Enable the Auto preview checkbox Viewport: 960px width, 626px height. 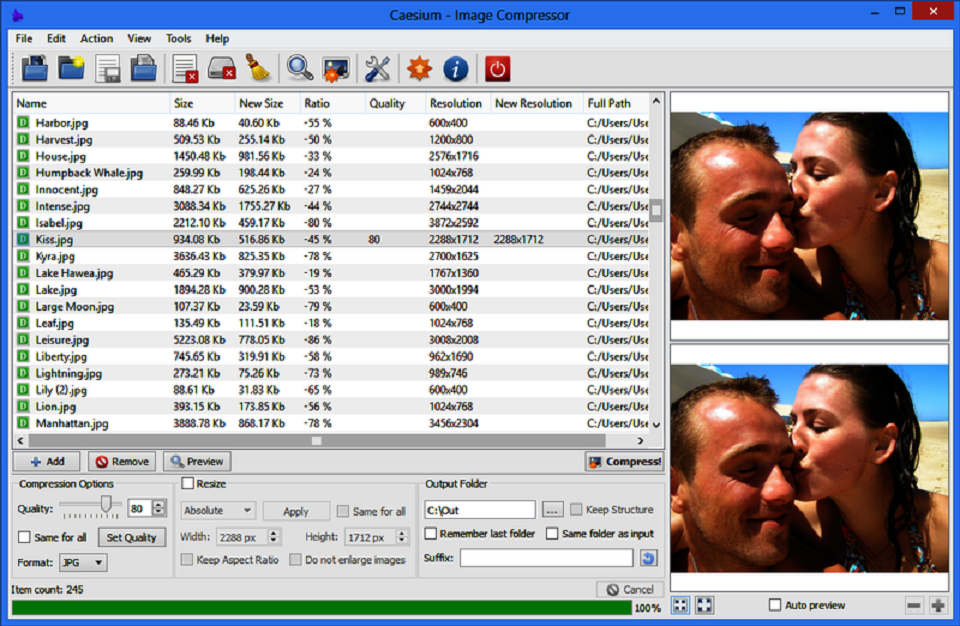pos(774,605)
